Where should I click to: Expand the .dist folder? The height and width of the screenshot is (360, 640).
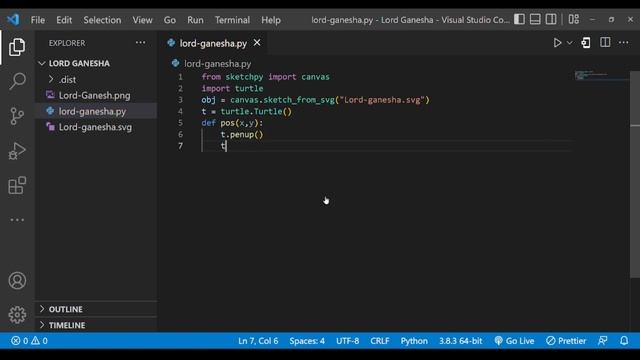[67, 80]
